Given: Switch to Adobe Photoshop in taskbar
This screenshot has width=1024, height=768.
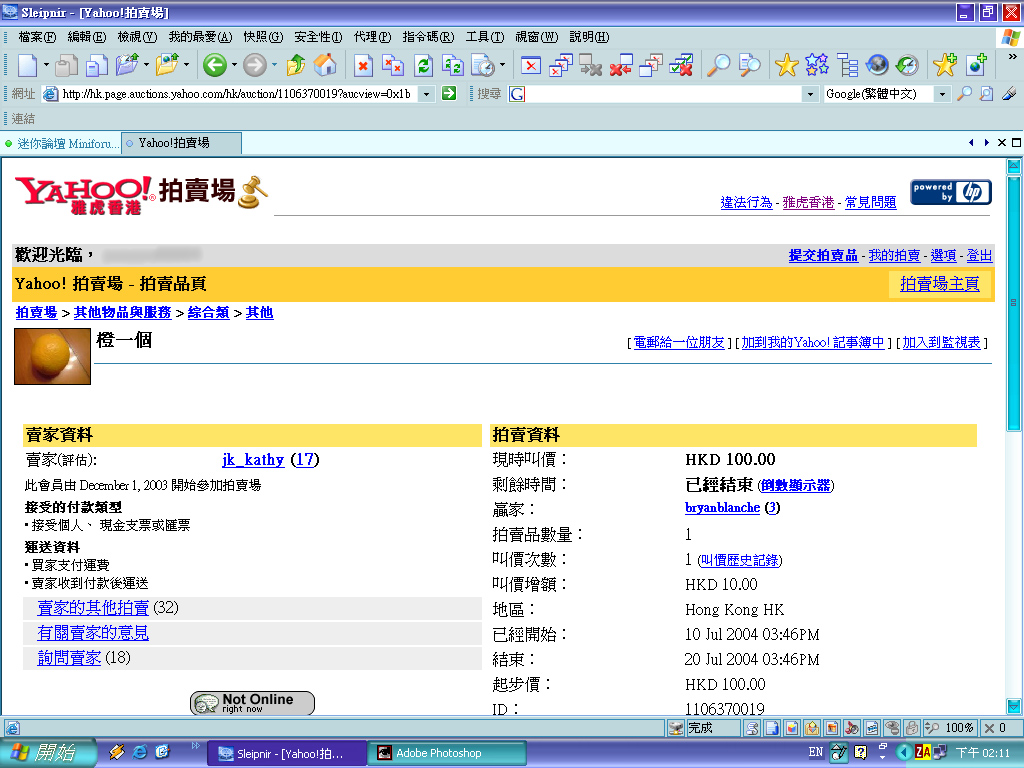Looking at the screenshot, I should (x=447, y=753).
